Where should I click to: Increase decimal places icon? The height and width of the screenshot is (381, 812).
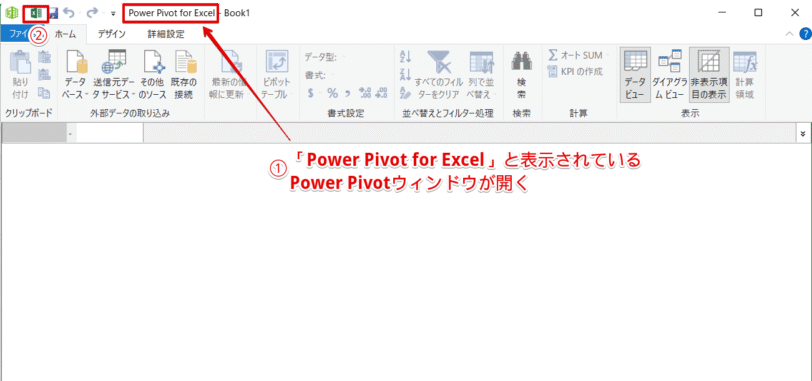pyautogui.click(x=365, y=93)
